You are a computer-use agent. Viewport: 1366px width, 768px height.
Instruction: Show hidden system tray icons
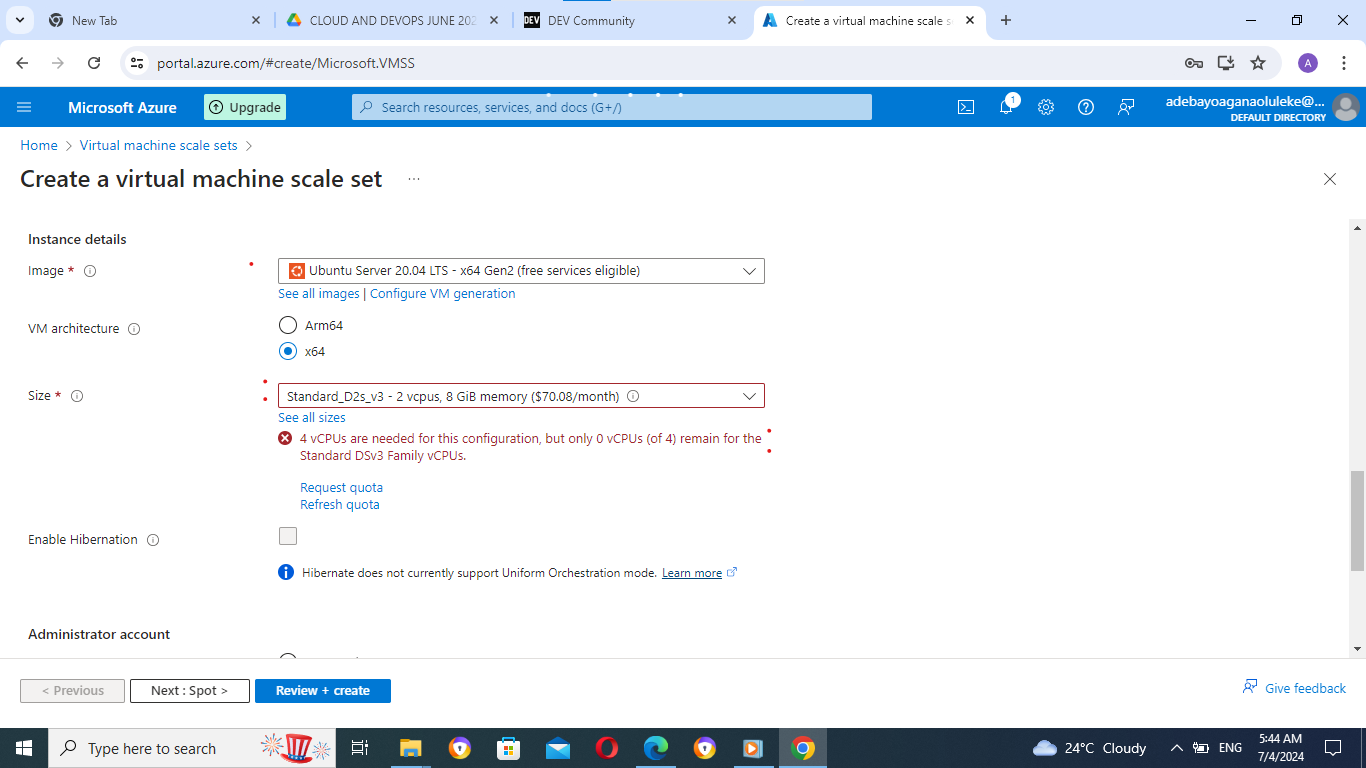(x=1176, y=748)
